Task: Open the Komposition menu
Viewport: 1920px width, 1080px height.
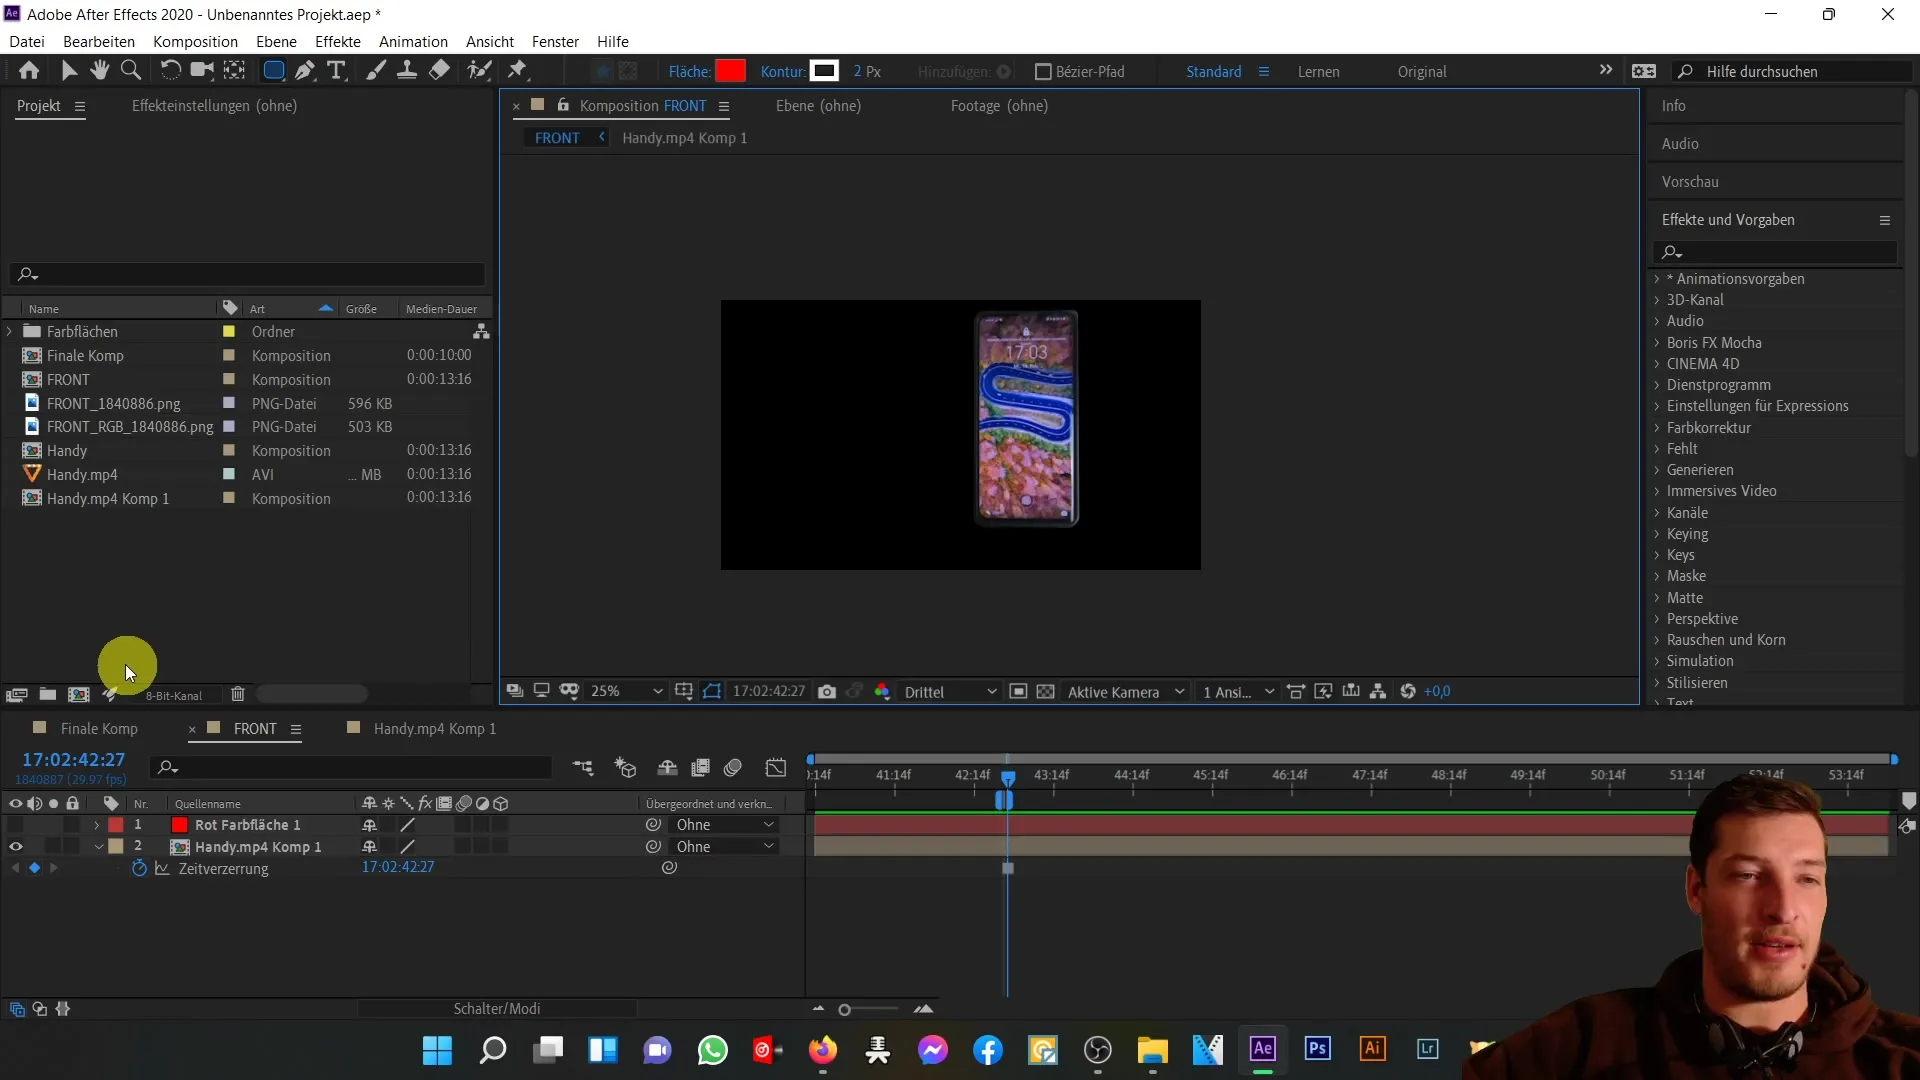Action: point(195,41)
